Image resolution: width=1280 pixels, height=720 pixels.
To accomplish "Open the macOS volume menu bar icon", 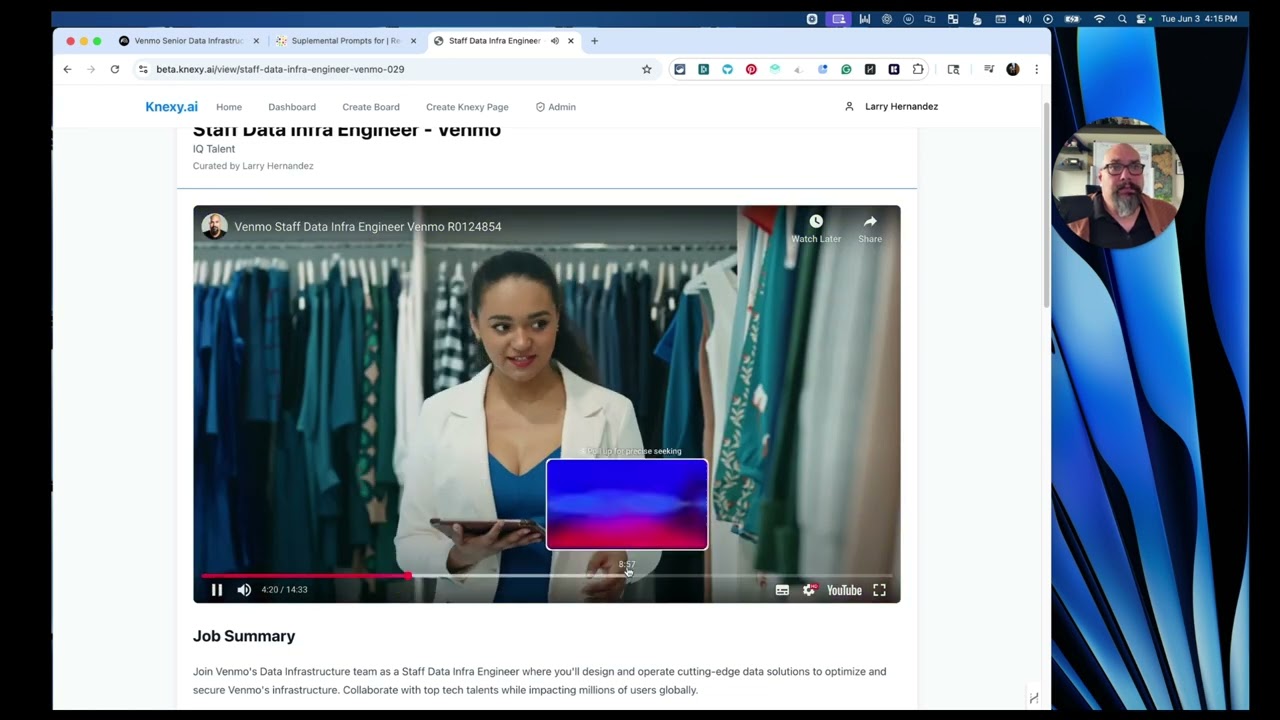I will pos(1025,19).
